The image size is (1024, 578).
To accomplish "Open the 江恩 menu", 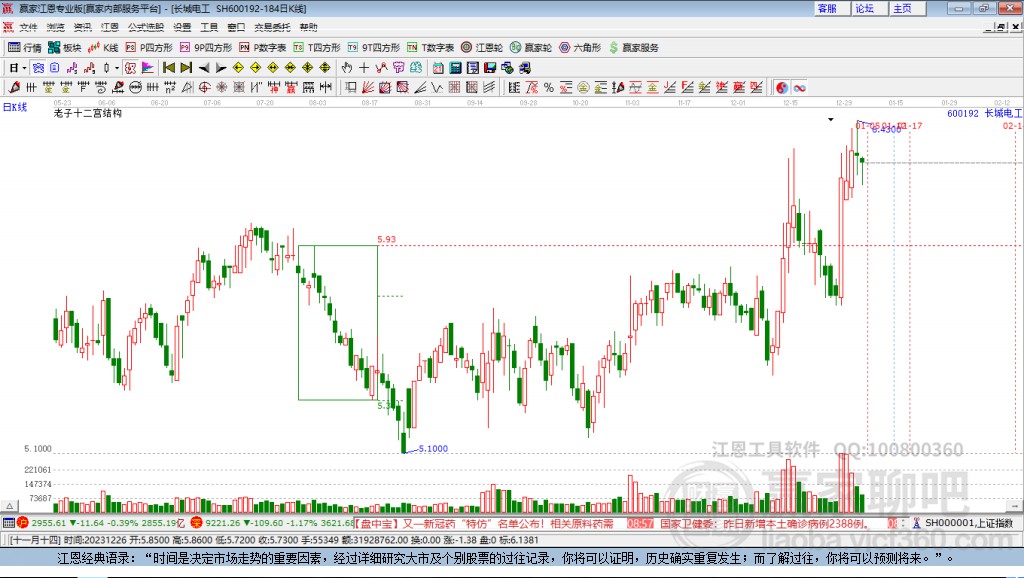I will click(110, 27).
